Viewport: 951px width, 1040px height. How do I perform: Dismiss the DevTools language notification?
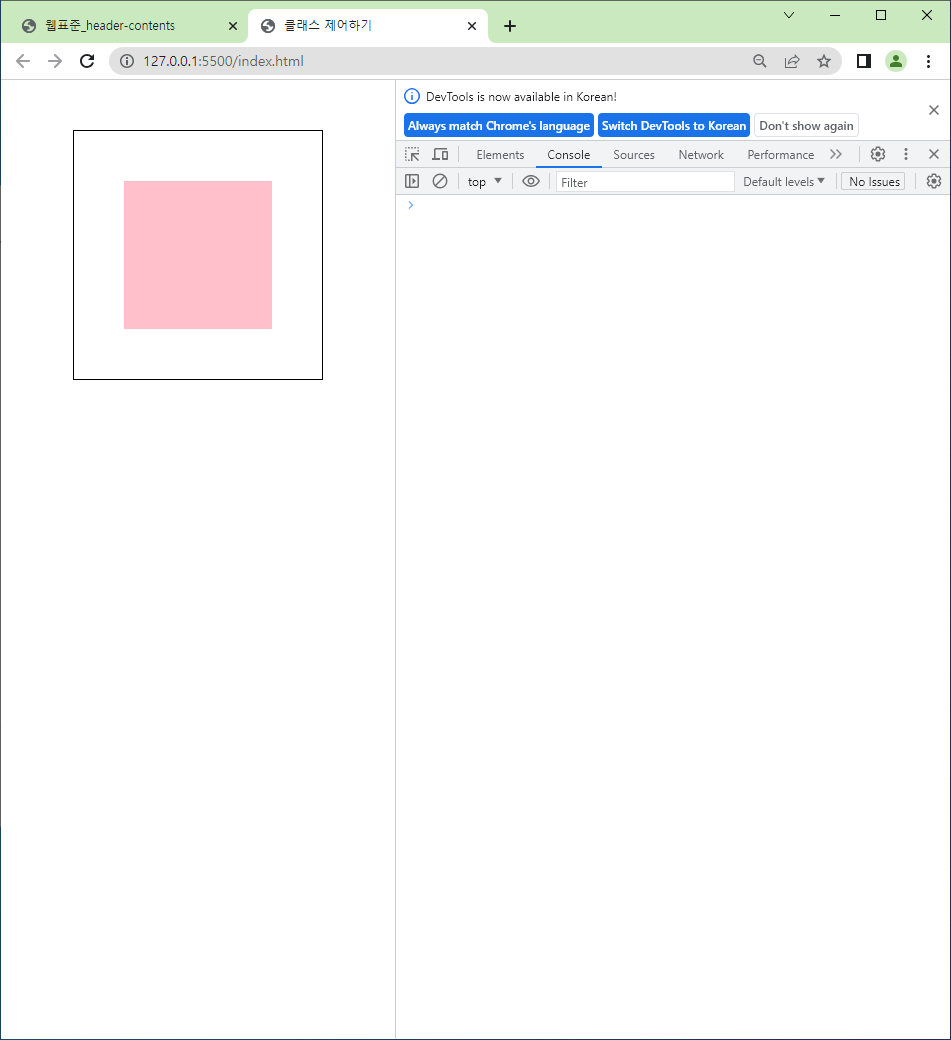tap(934, 110)
